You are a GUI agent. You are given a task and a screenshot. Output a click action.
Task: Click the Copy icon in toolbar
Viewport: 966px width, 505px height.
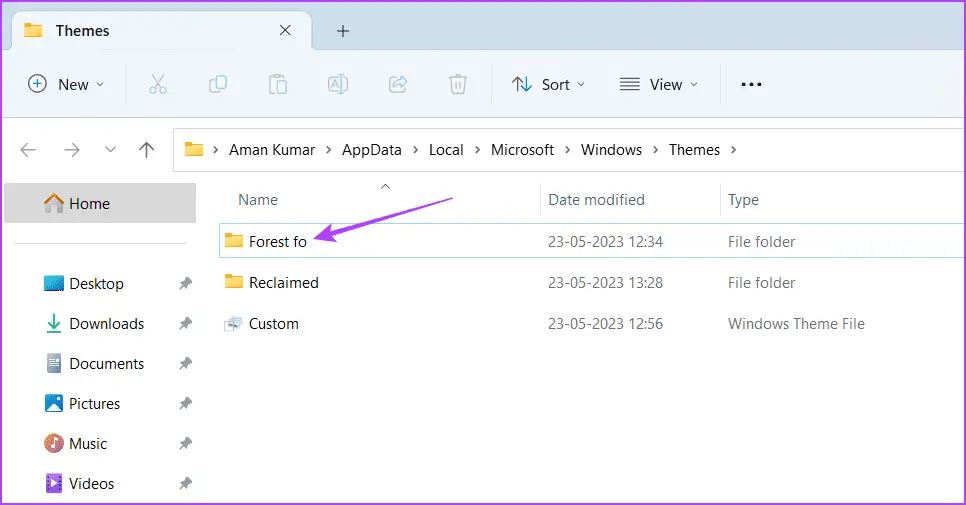pyautogui.click(x=218, y=84)
